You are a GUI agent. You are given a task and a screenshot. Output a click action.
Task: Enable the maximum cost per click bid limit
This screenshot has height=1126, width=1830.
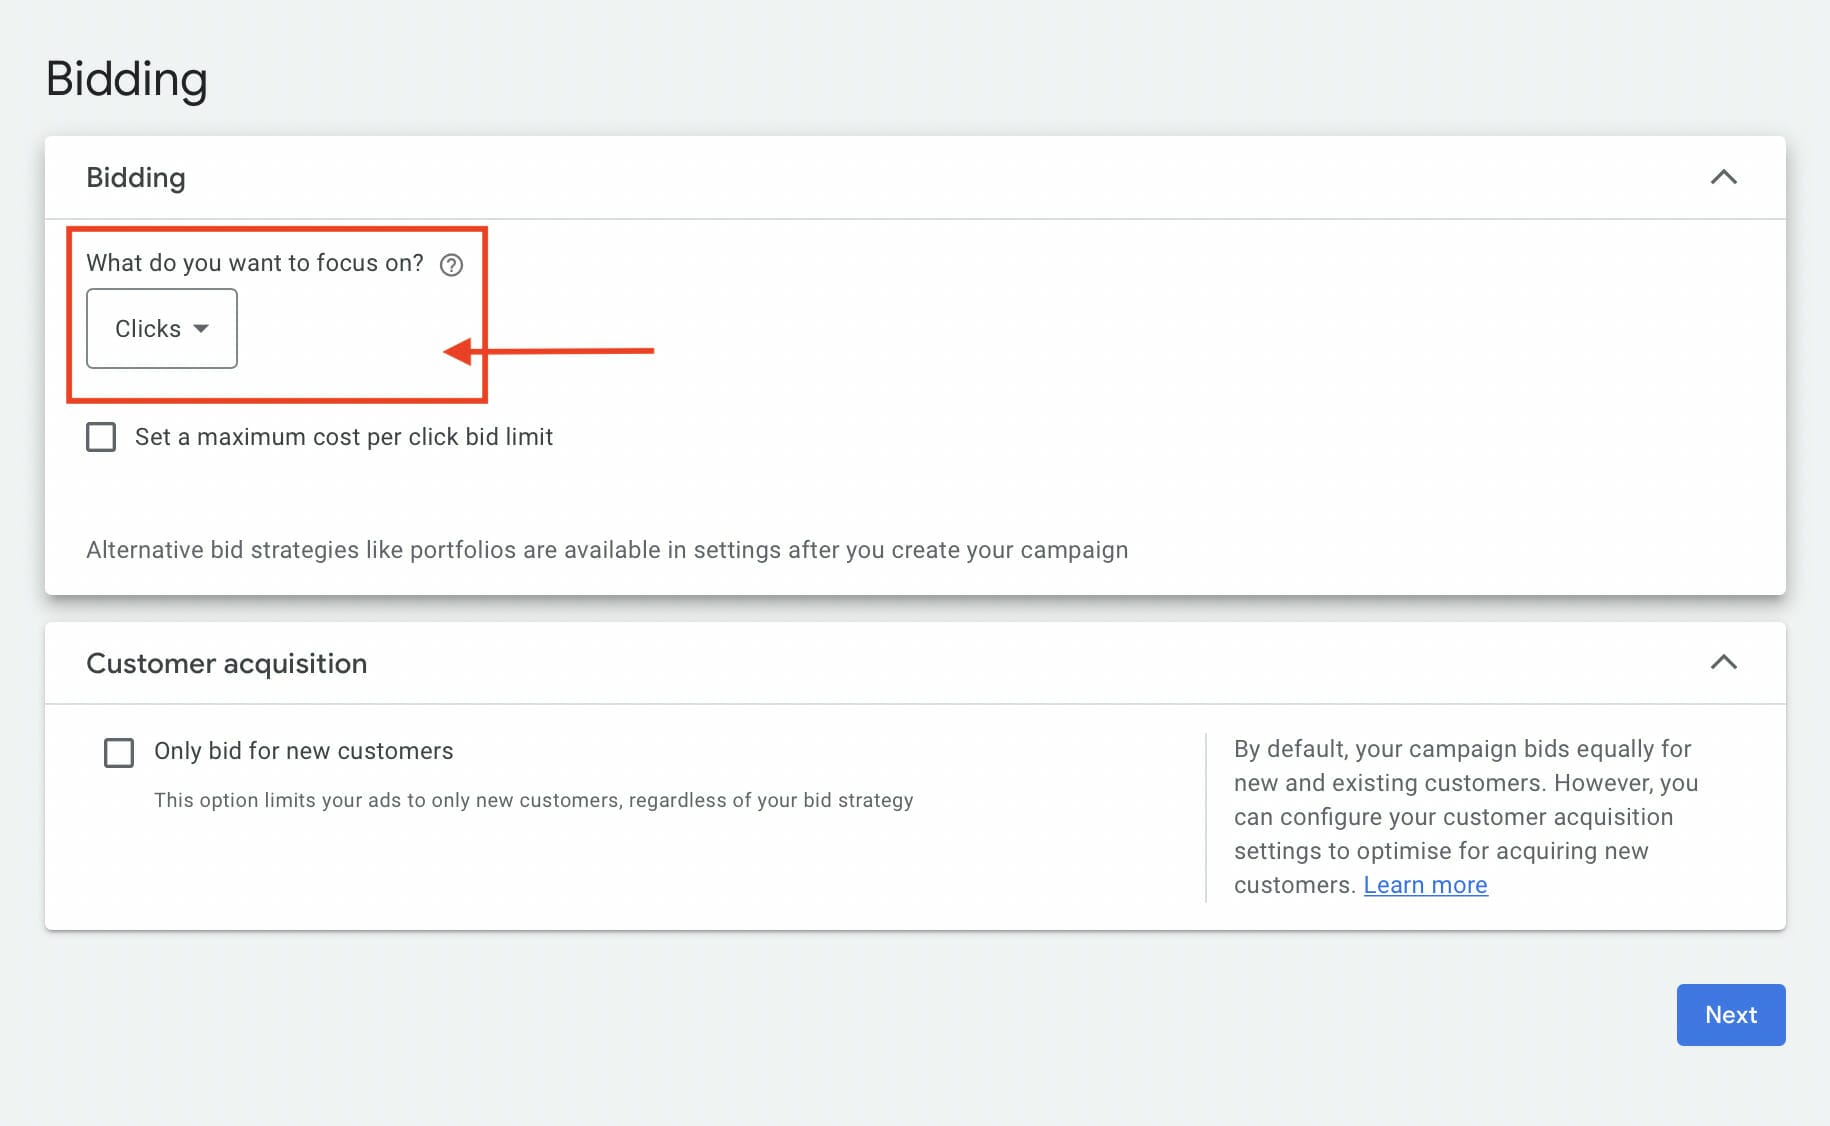101,437
